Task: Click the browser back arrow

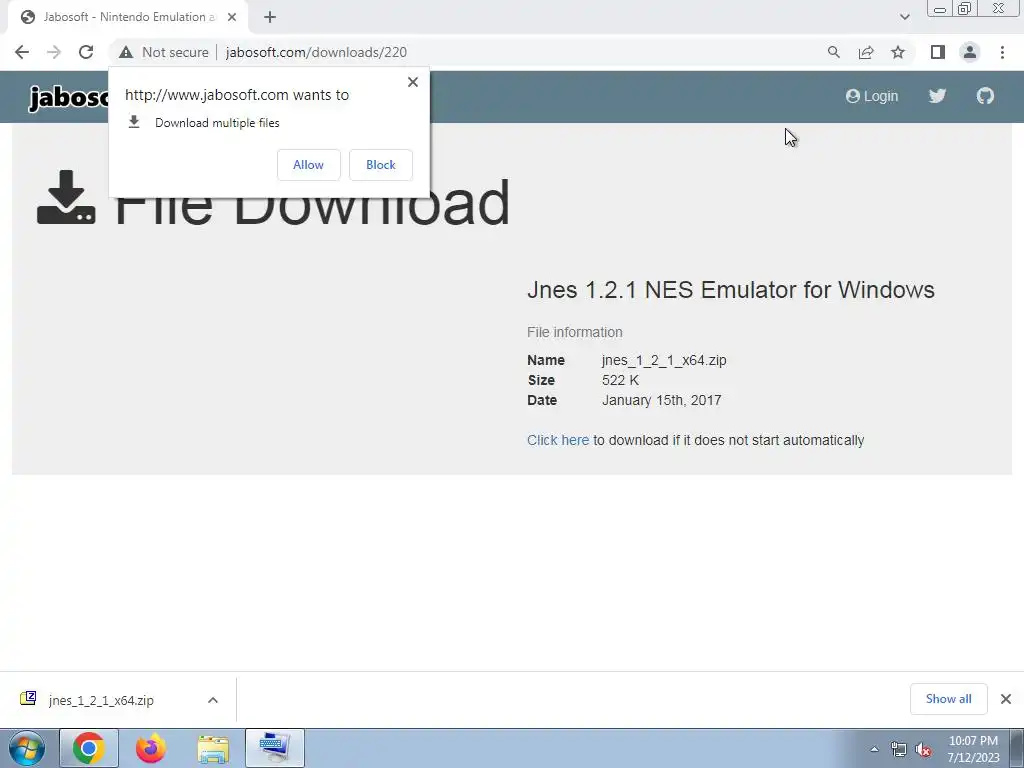Action: [x=22, y=52]
